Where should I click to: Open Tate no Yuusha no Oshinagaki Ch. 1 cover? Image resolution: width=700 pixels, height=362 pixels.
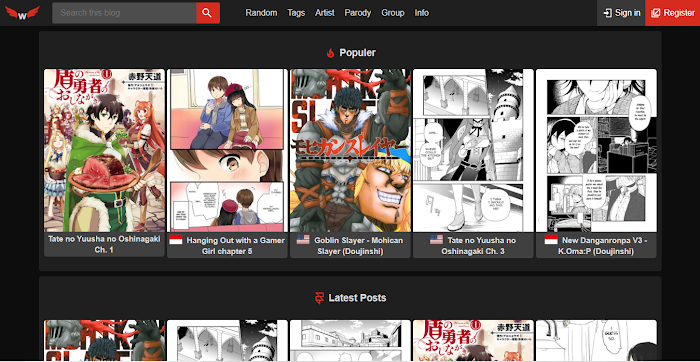[104, 150]
